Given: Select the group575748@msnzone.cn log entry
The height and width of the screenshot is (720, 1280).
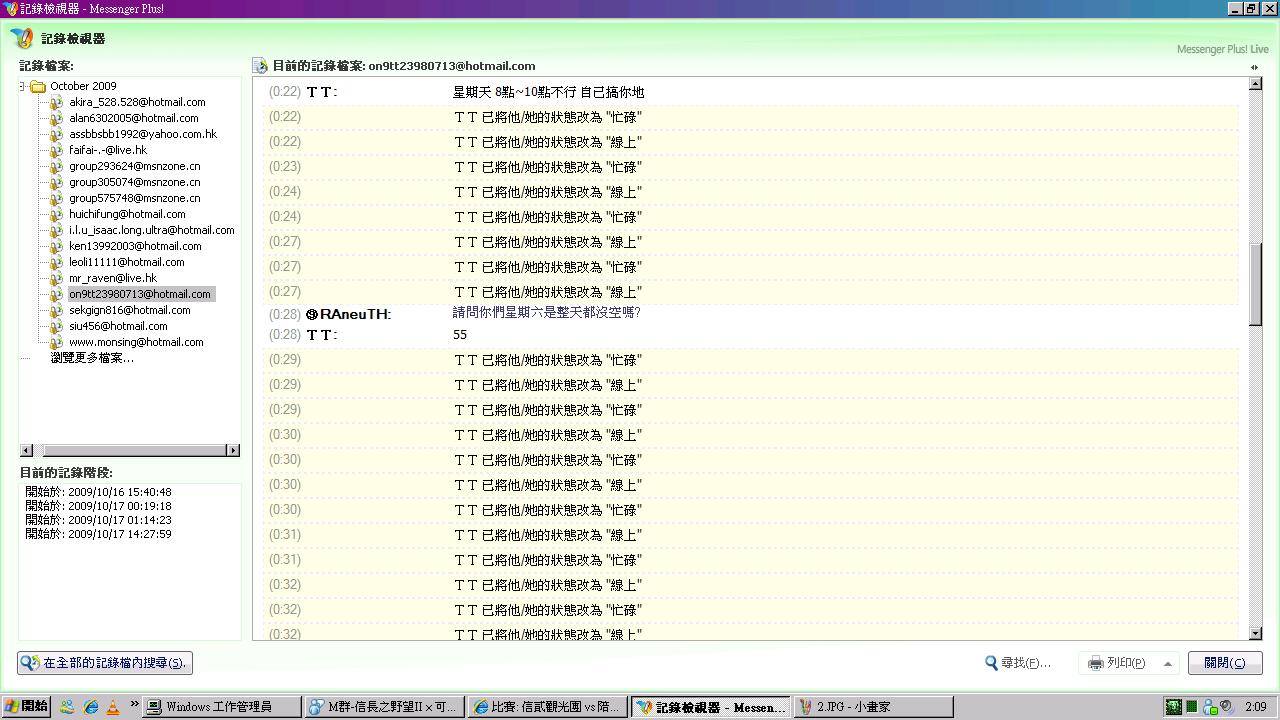Looking at the screenshot, I should pyautogui.click(x=134, y=198).
